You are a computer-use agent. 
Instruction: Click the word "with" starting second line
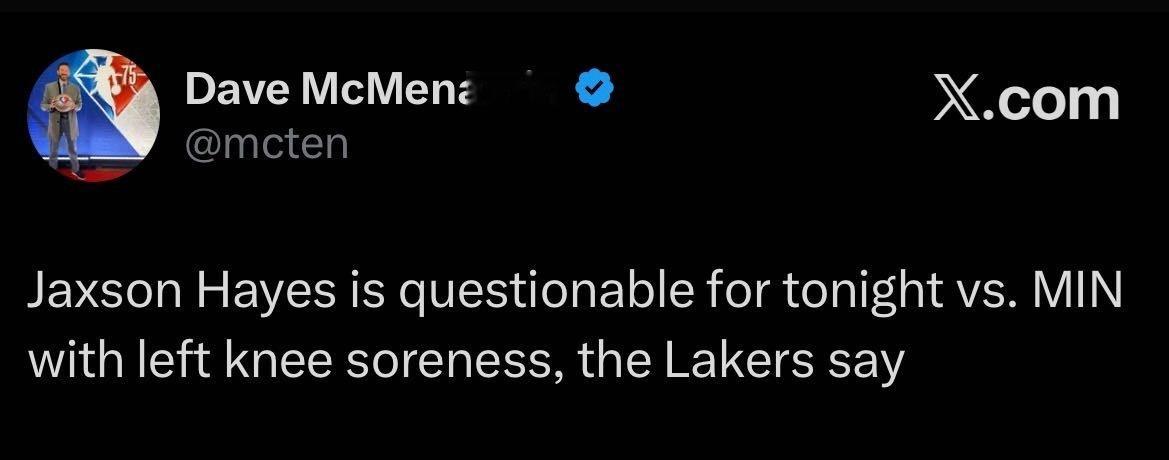63,359
